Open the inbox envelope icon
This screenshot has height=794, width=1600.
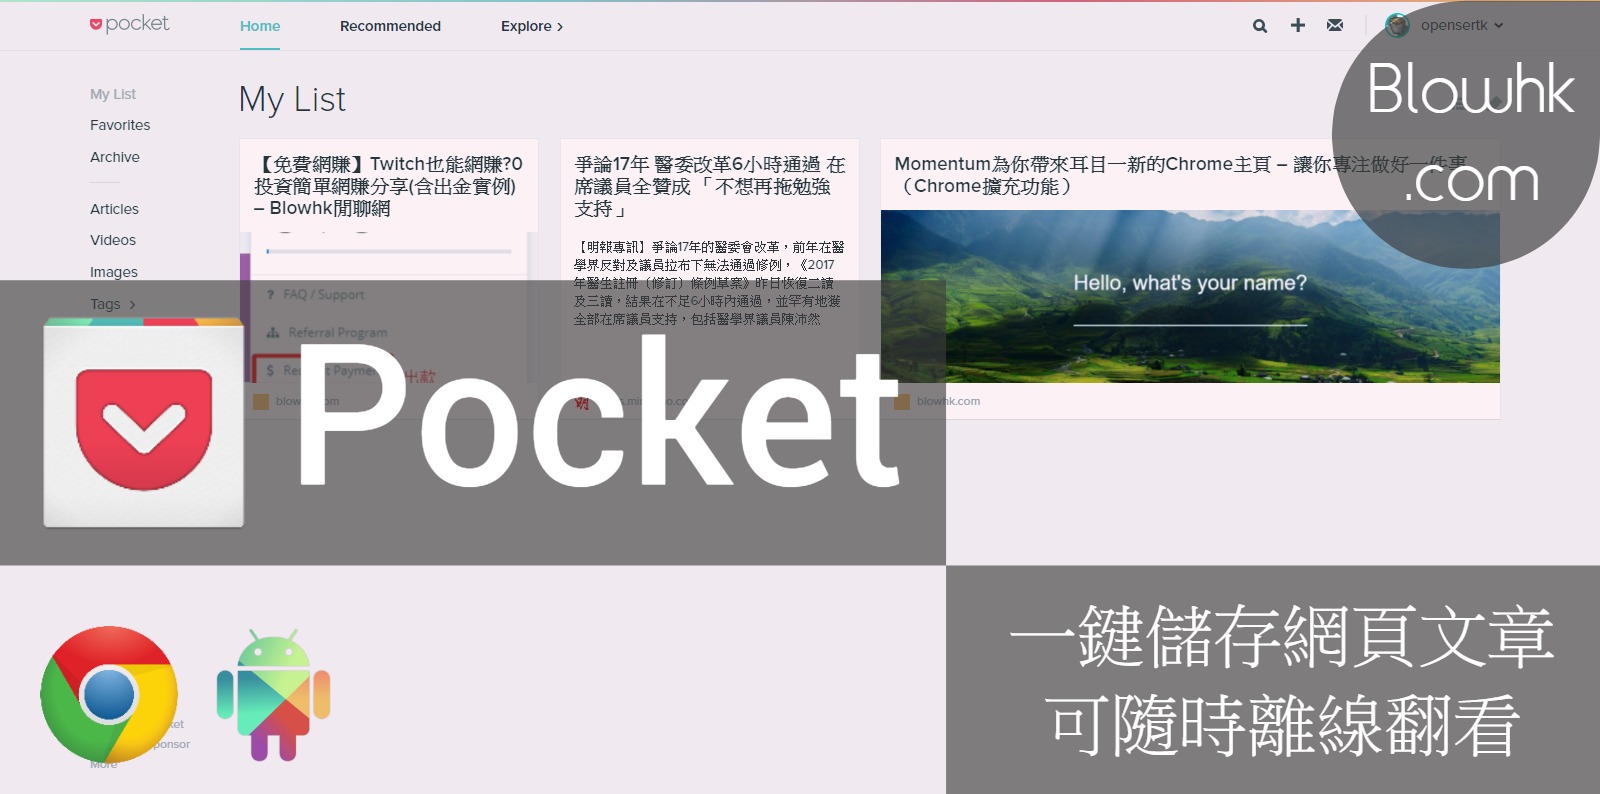(x=1335, y=25)
